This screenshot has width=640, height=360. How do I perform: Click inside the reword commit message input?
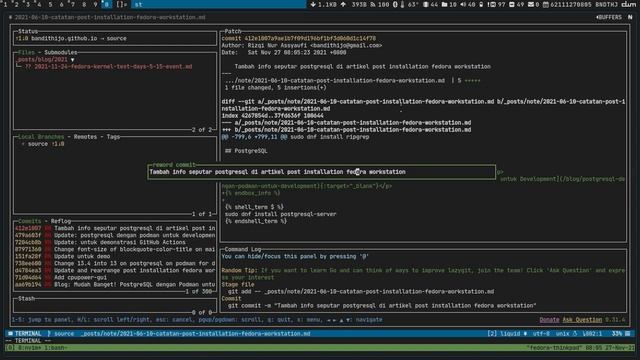coord(322,172)
